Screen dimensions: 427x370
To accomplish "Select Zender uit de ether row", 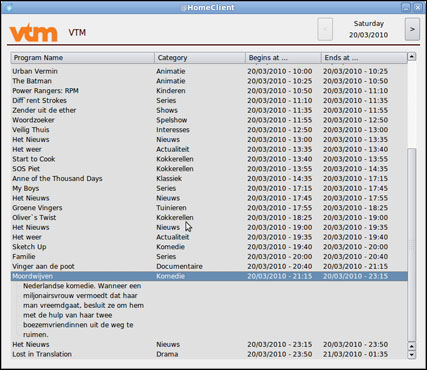I will [209, 110].
